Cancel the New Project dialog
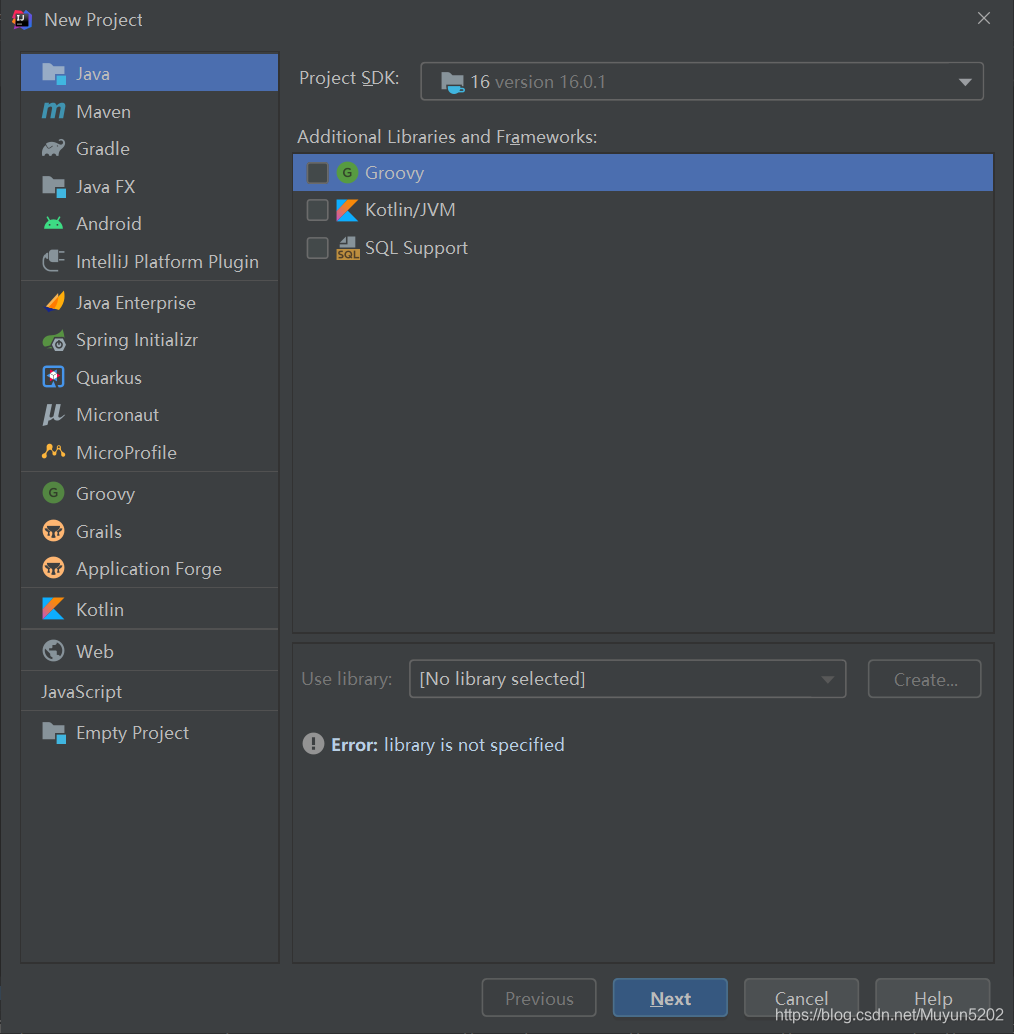1014x1034 pixels. [x=801, y=998]
